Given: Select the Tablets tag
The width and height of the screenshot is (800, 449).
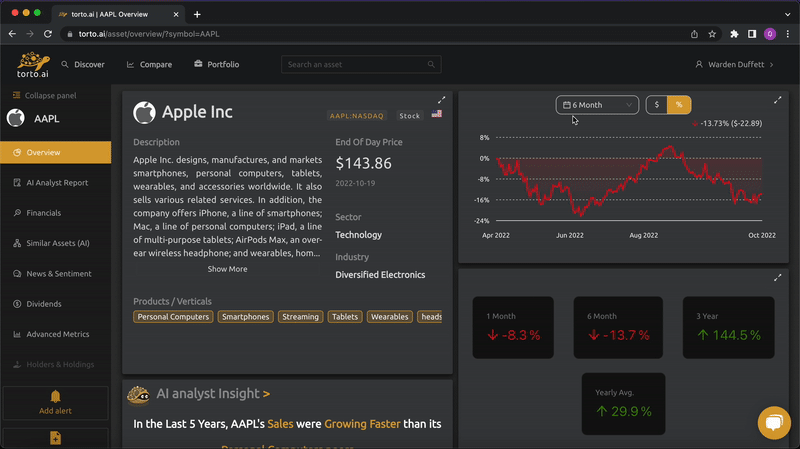Looking at the screenshot, I should 345,317.
